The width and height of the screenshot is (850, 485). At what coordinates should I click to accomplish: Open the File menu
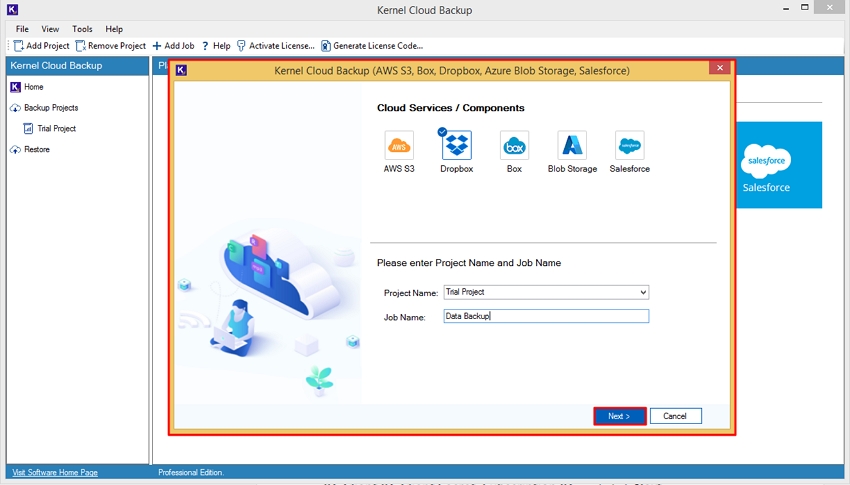pos(22,29)
